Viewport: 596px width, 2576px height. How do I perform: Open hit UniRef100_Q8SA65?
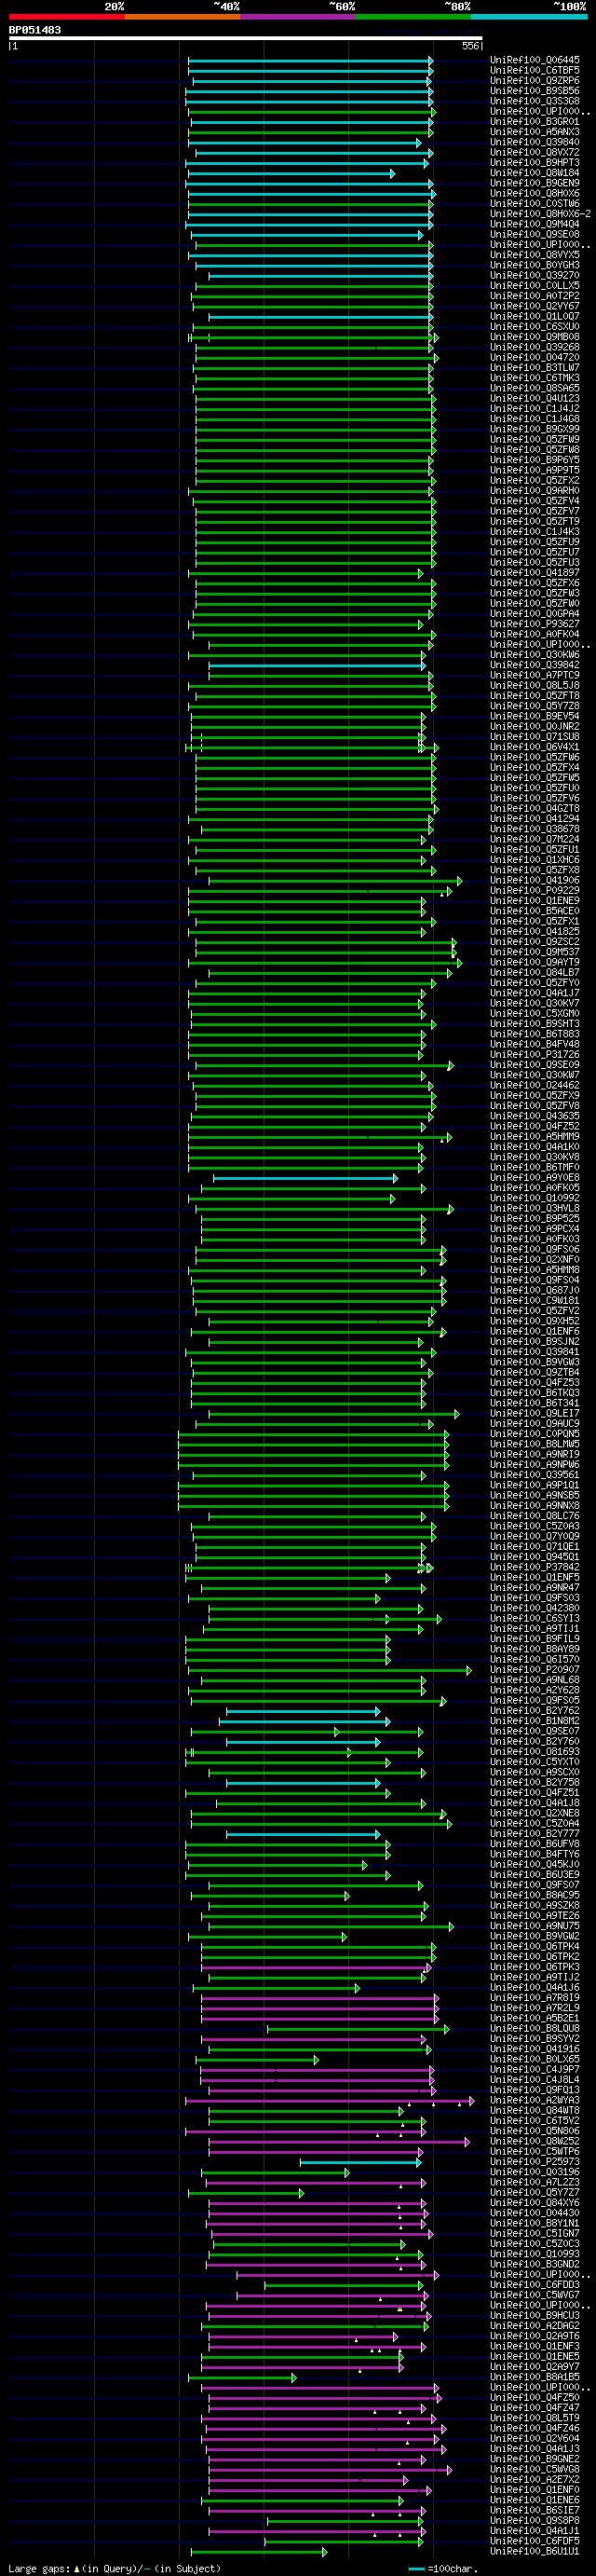(x=534, y=388)
